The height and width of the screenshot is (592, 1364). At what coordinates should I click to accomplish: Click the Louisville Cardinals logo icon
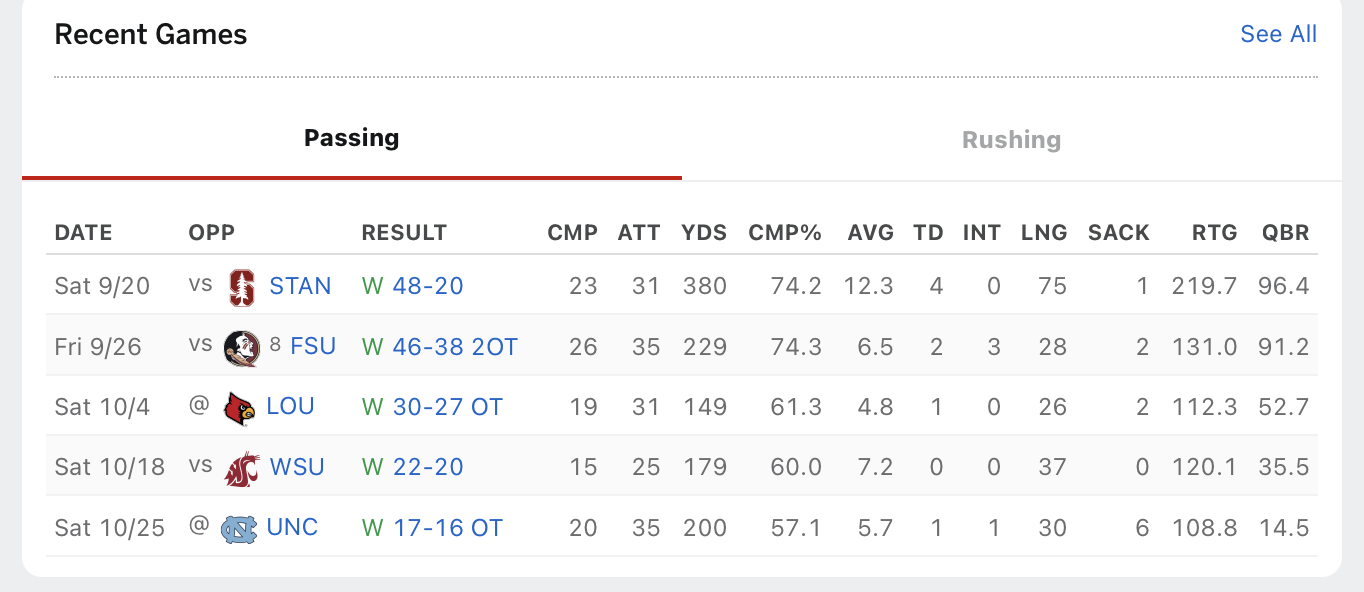pyautogui.click(x=240, y=408)
